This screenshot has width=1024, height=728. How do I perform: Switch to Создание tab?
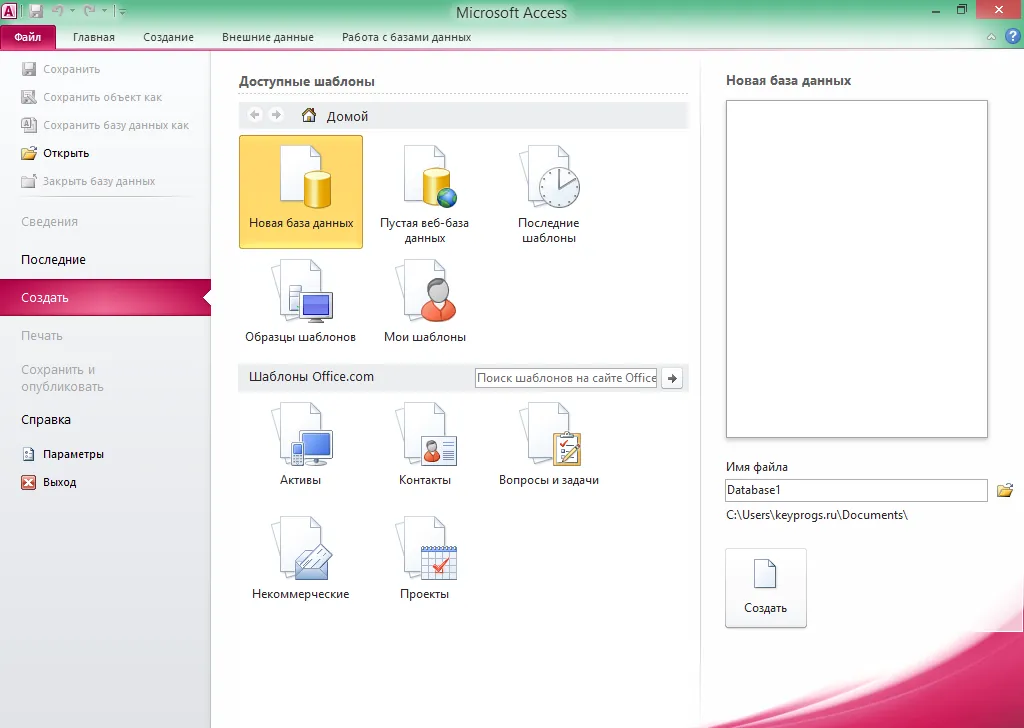[168, 37]
